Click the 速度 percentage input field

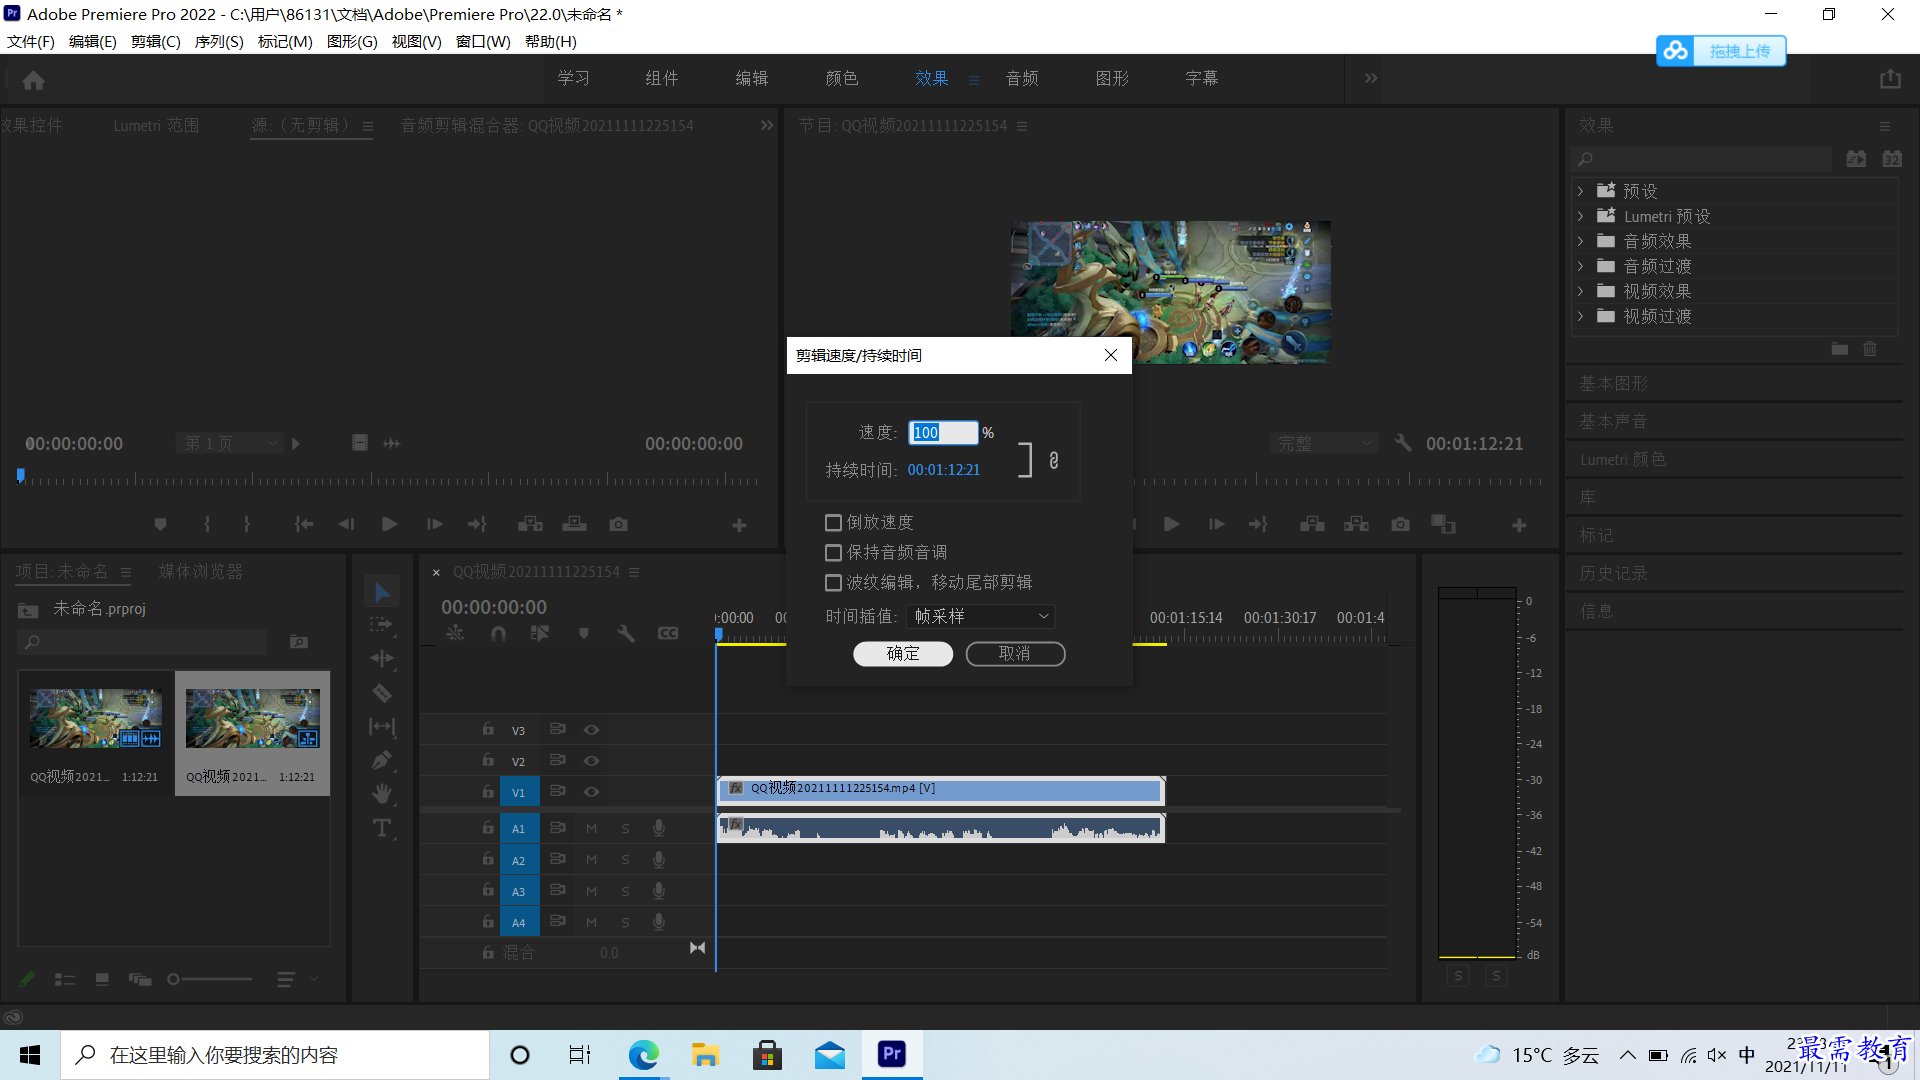[943, 433]
